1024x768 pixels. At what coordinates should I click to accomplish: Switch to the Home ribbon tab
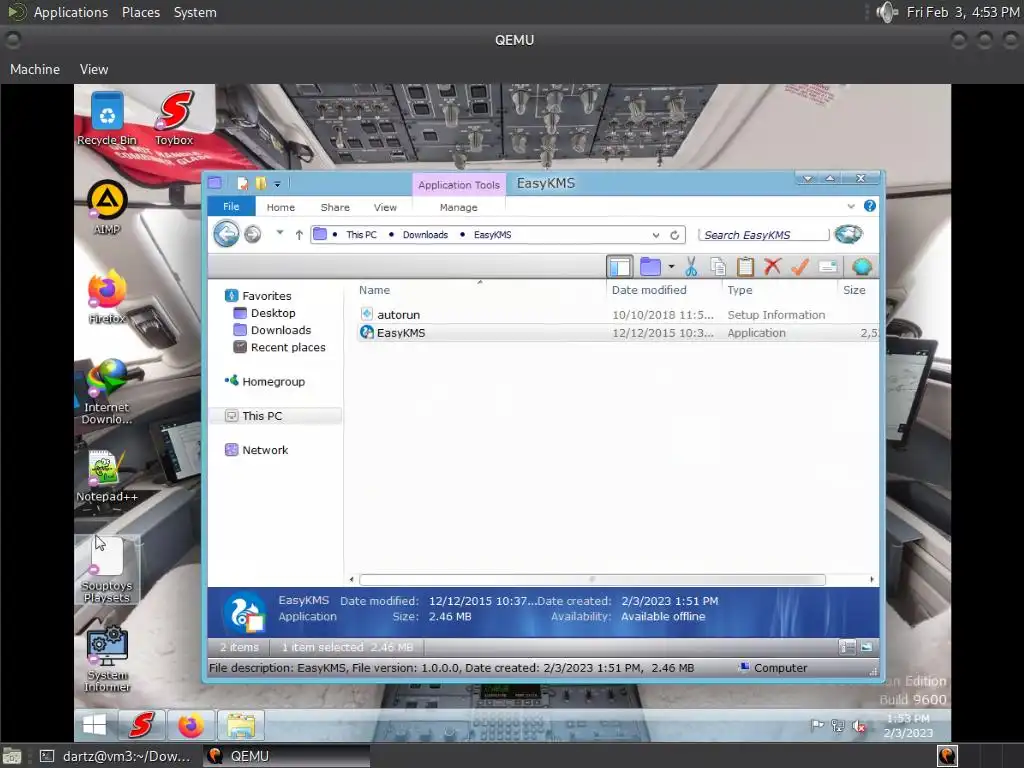[x=281, y=207]
